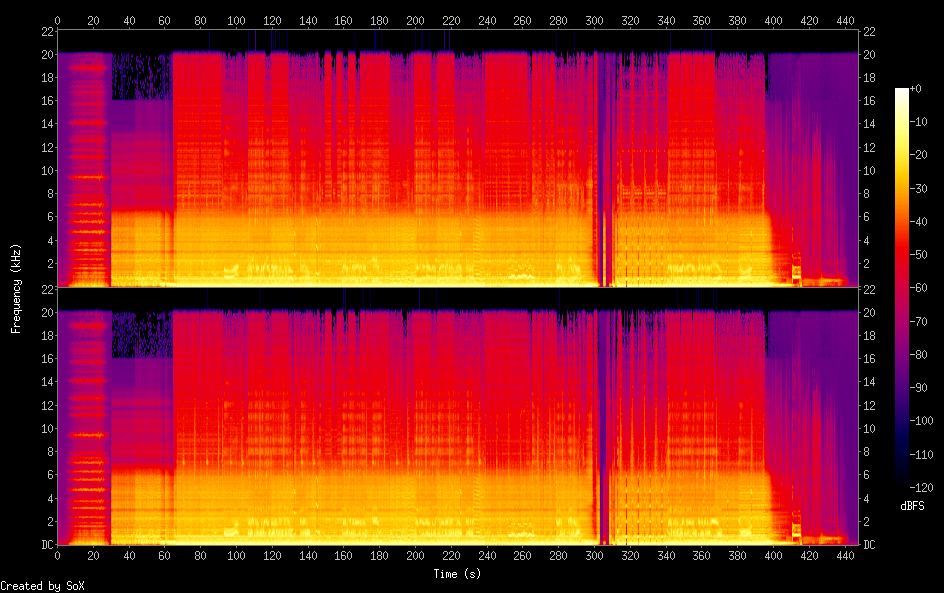Click the 200 tick on the top time axis
Screen dimensions: 944x593
pyautogui.click(x=416, y=20)
